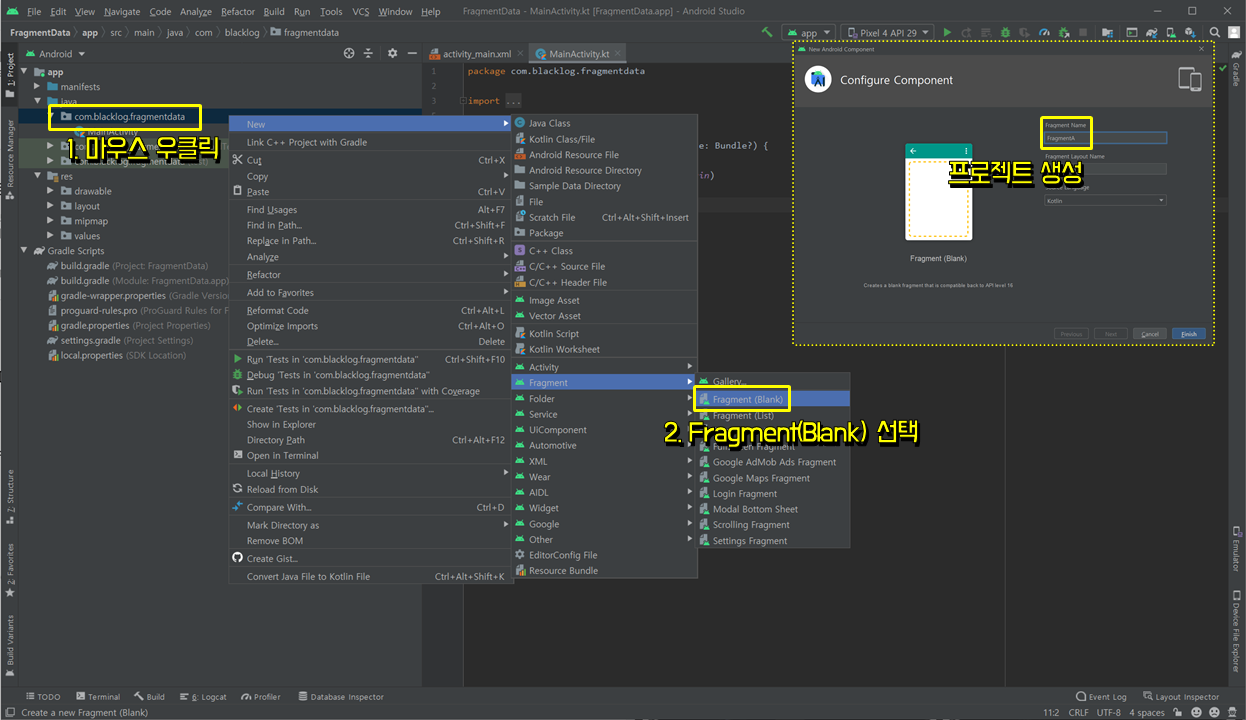The image size is (1246, 720).
Task: Open the Event Log button
Action: click(1101, 697)
